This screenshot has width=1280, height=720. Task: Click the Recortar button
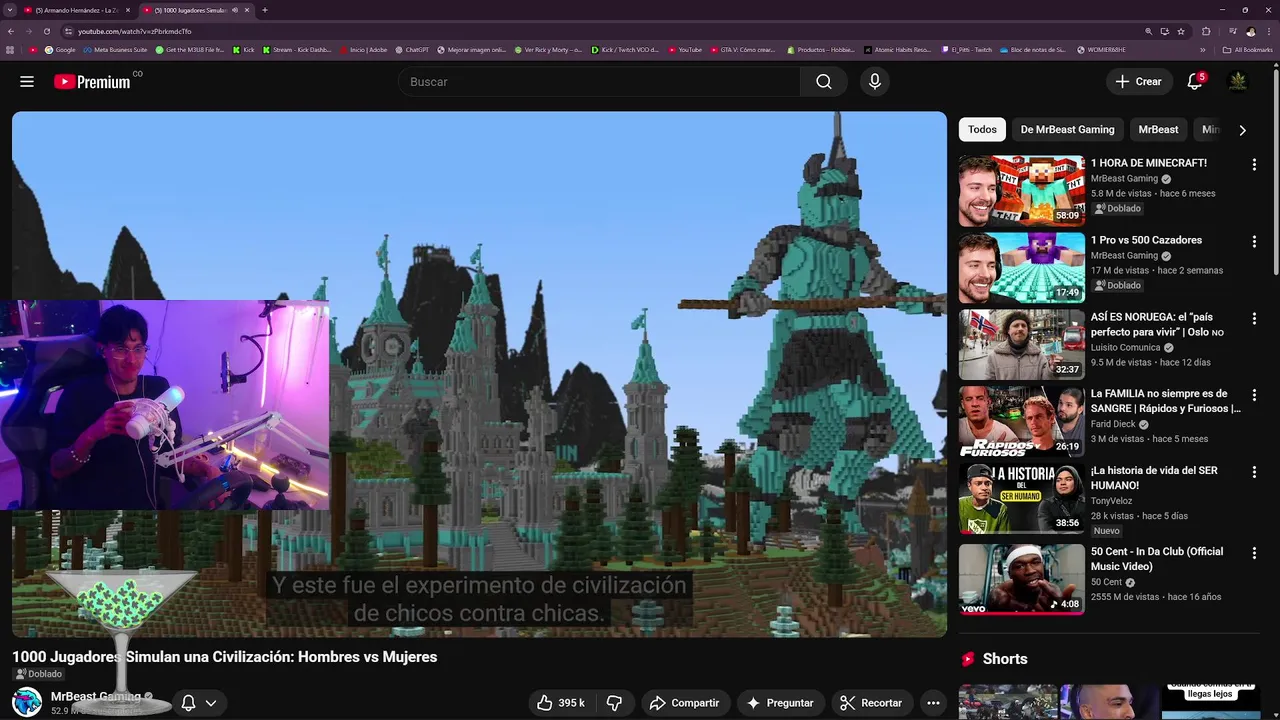(x=871, y=703)
